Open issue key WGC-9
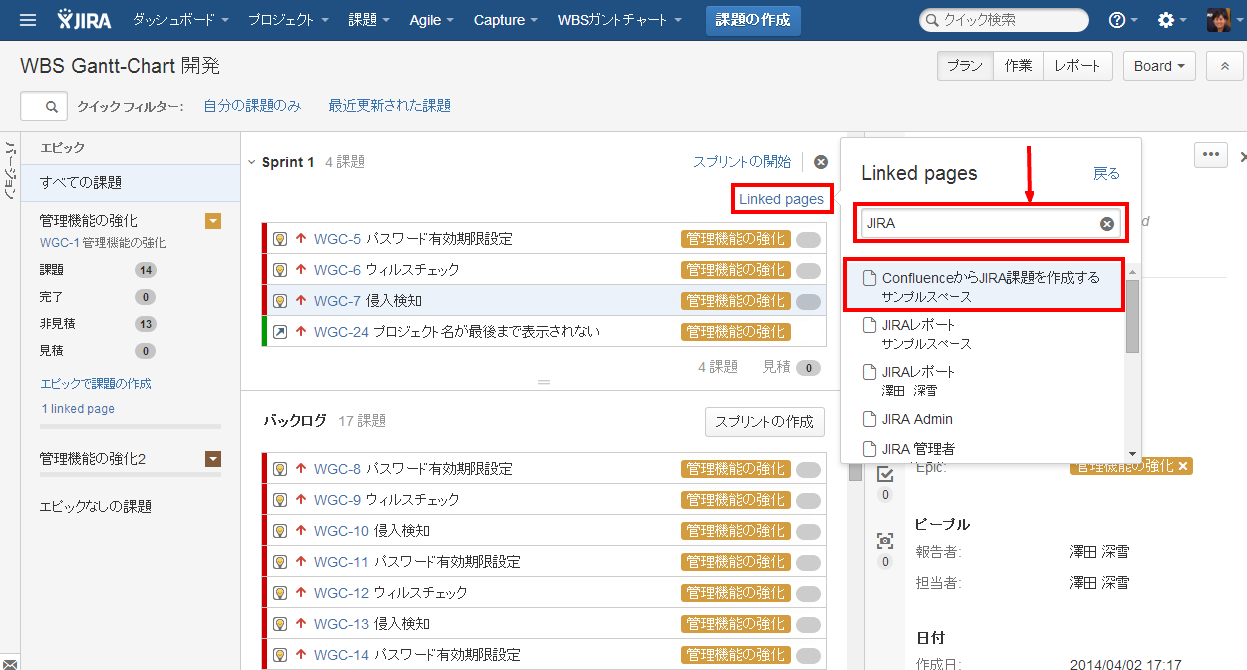This screenshot has width=1247, height=670. click(x=337, y=500)
